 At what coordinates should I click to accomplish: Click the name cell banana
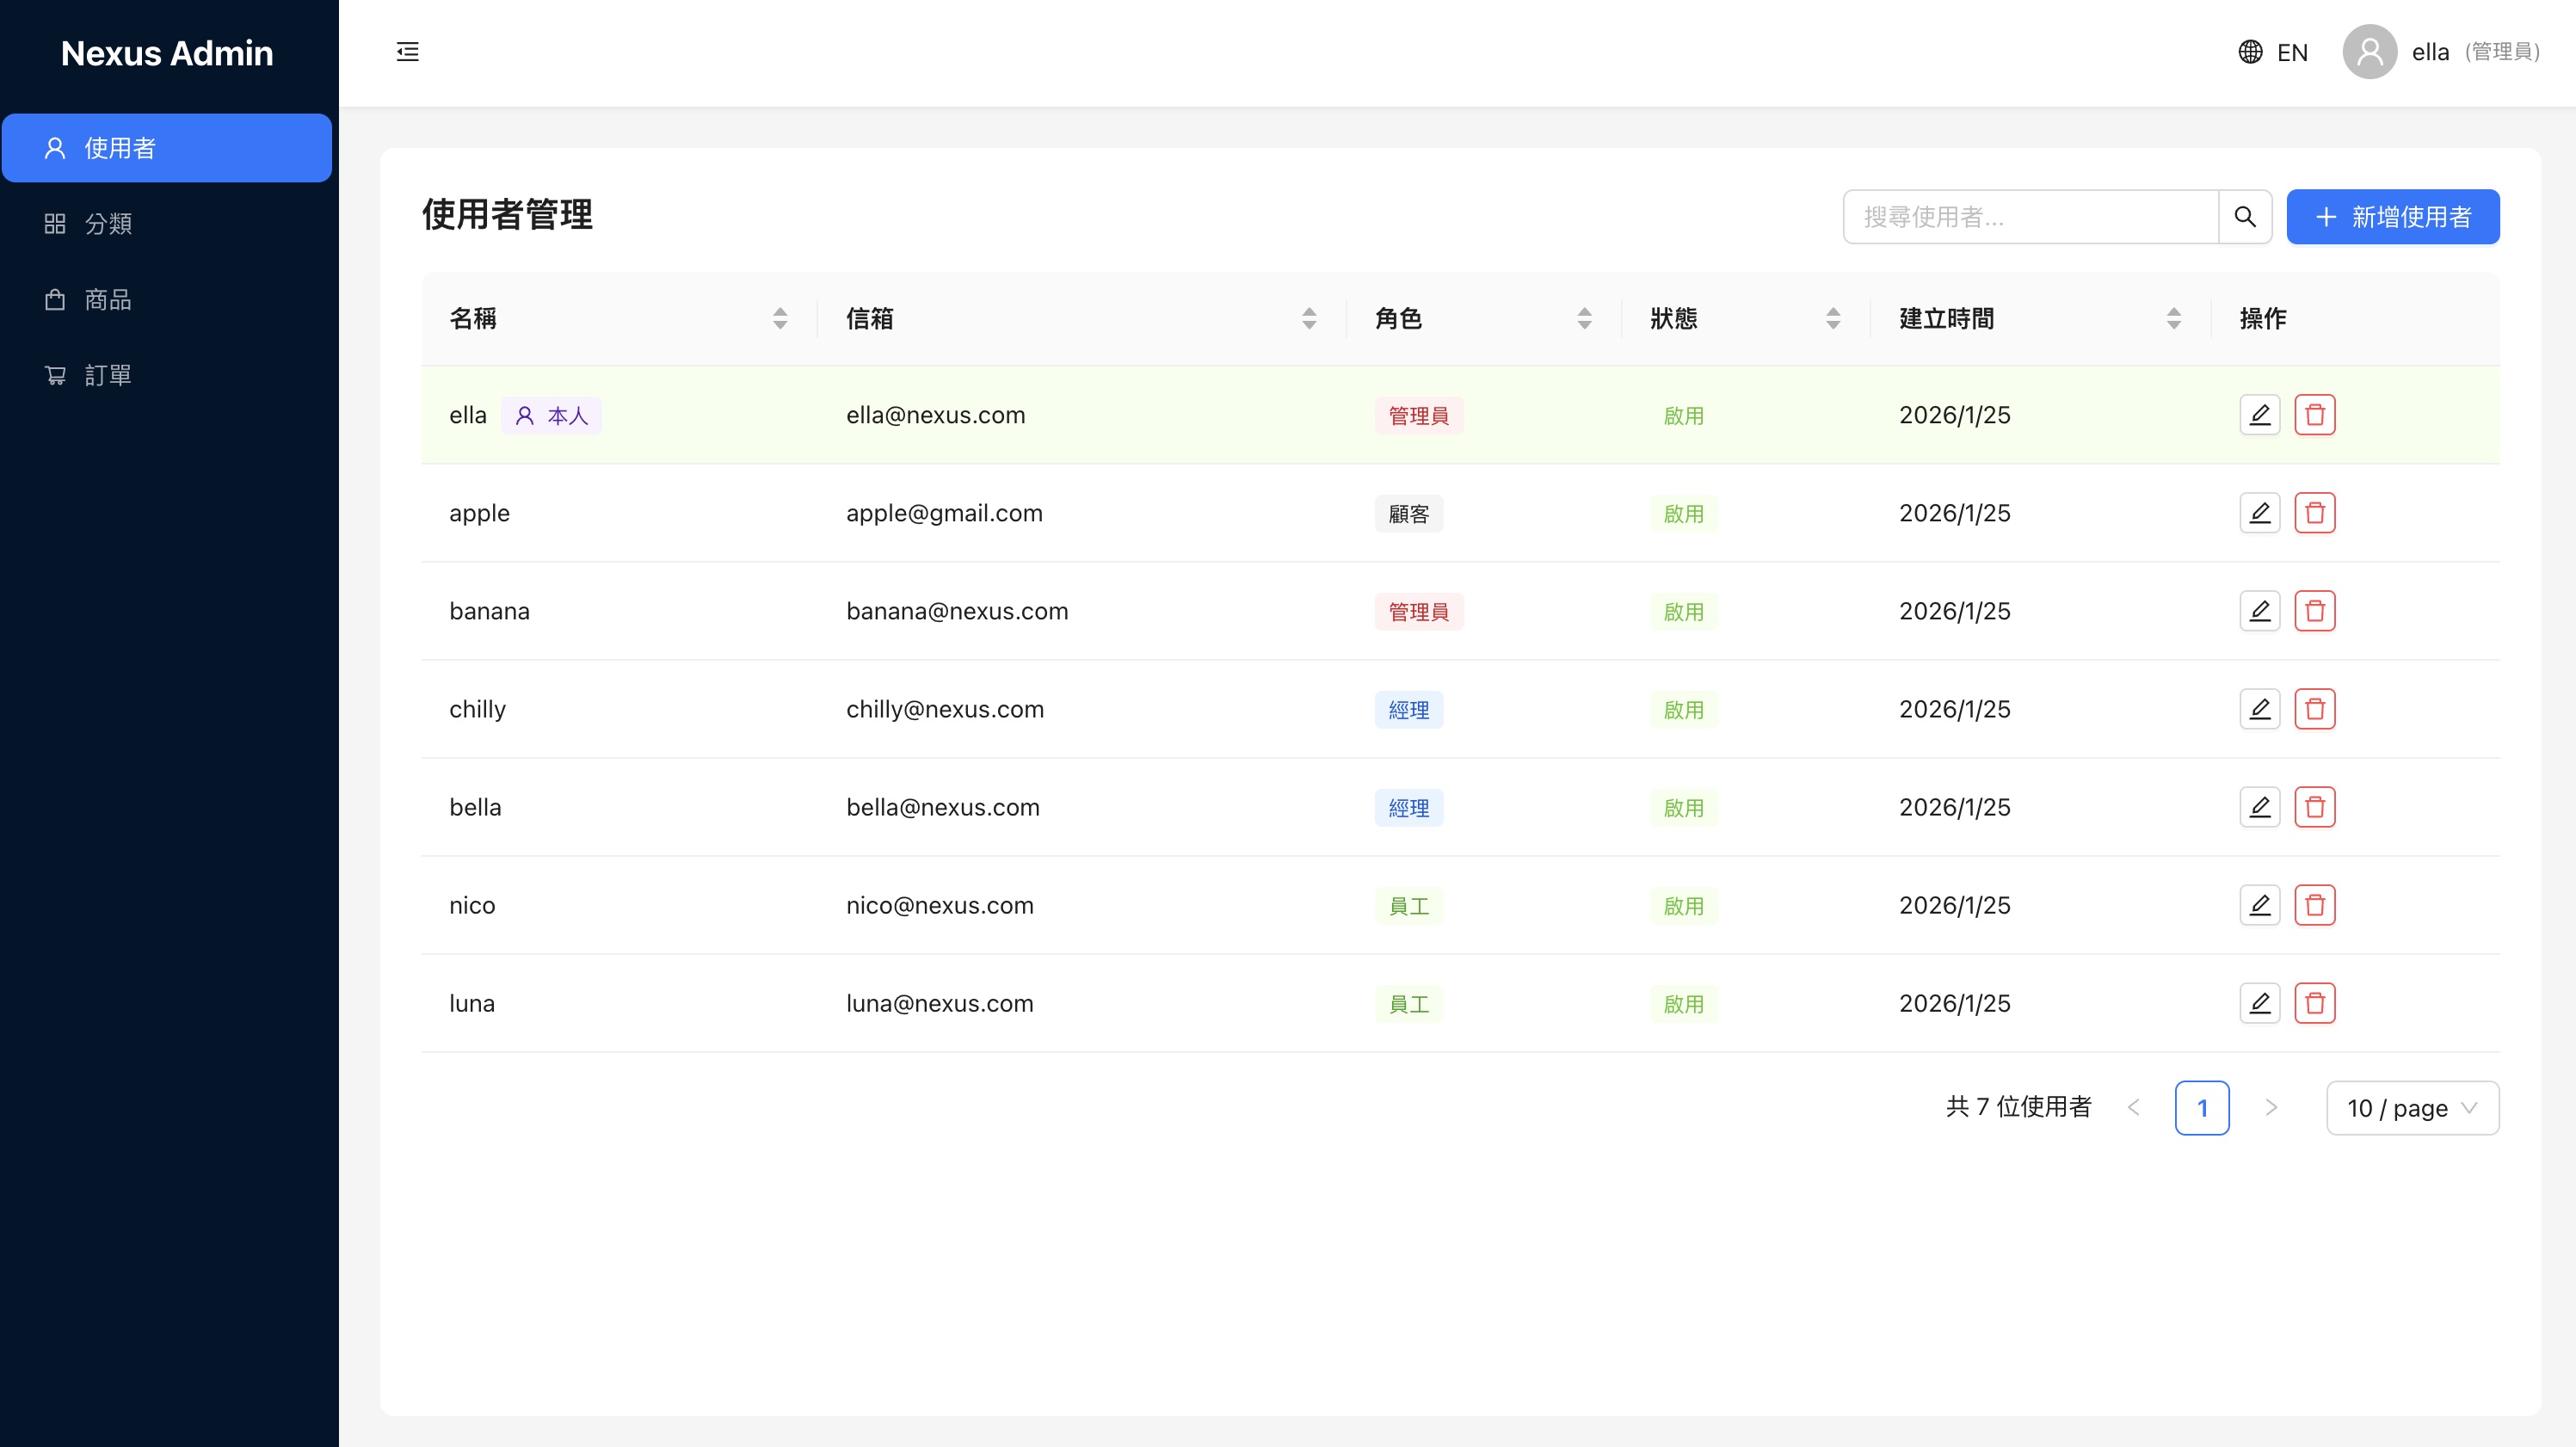click(489, 611)
